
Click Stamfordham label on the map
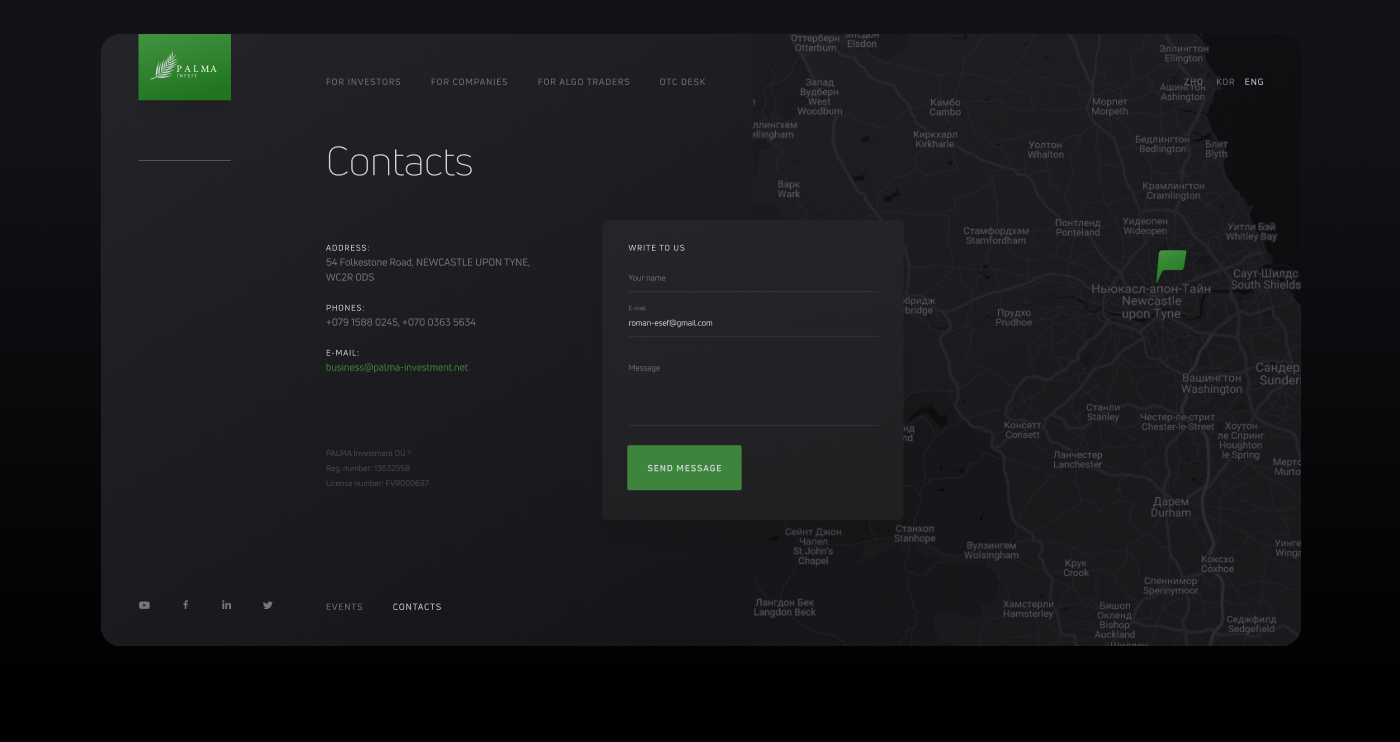pyautogui.click(x=995, y=236)
